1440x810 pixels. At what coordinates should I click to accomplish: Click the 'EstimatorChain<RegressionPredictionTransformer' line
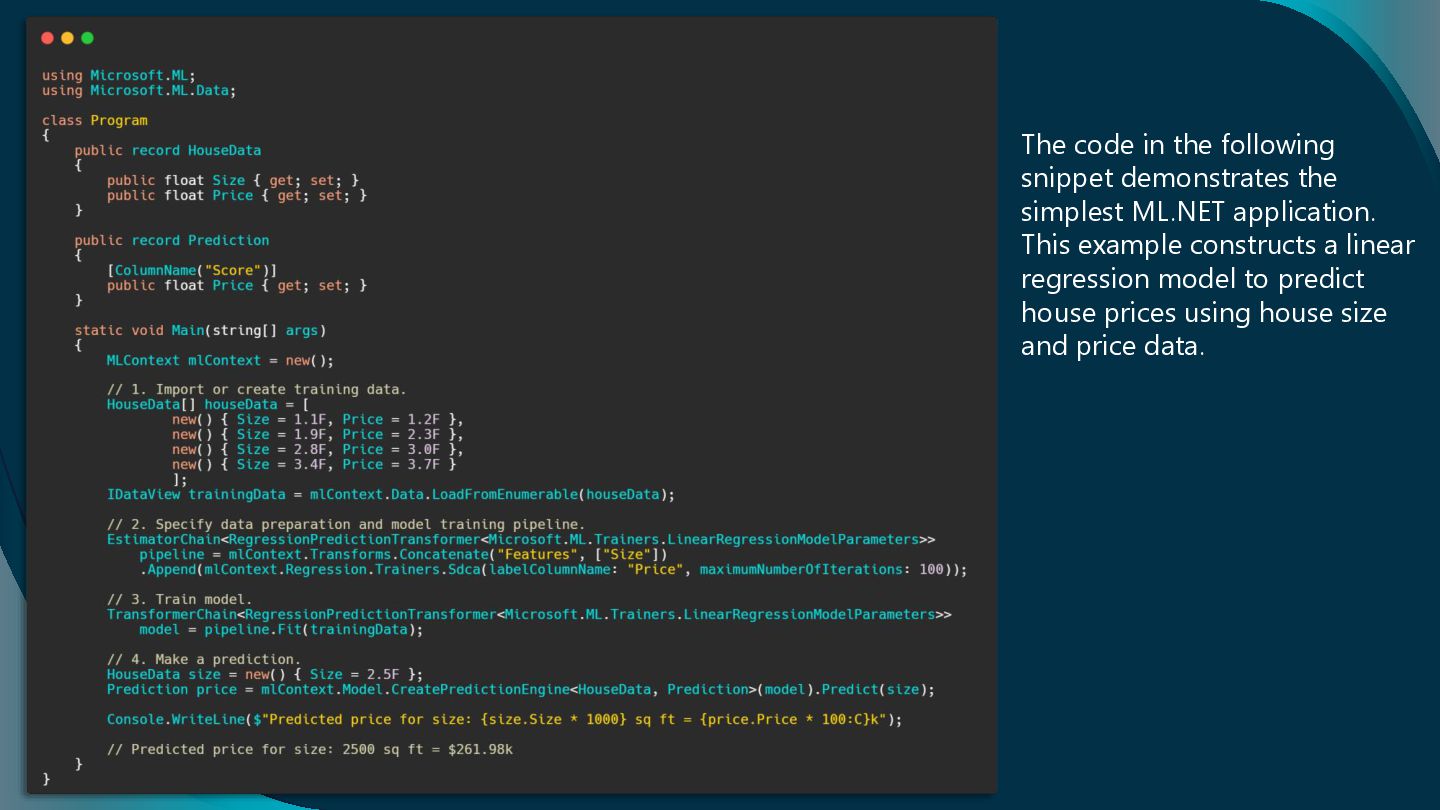(x=521, y=539)
